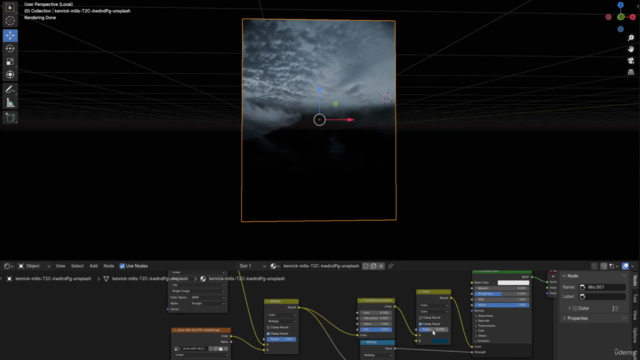640x360 pixels.
Task: Select the Measure tool
Action: [x=10, y=103]
